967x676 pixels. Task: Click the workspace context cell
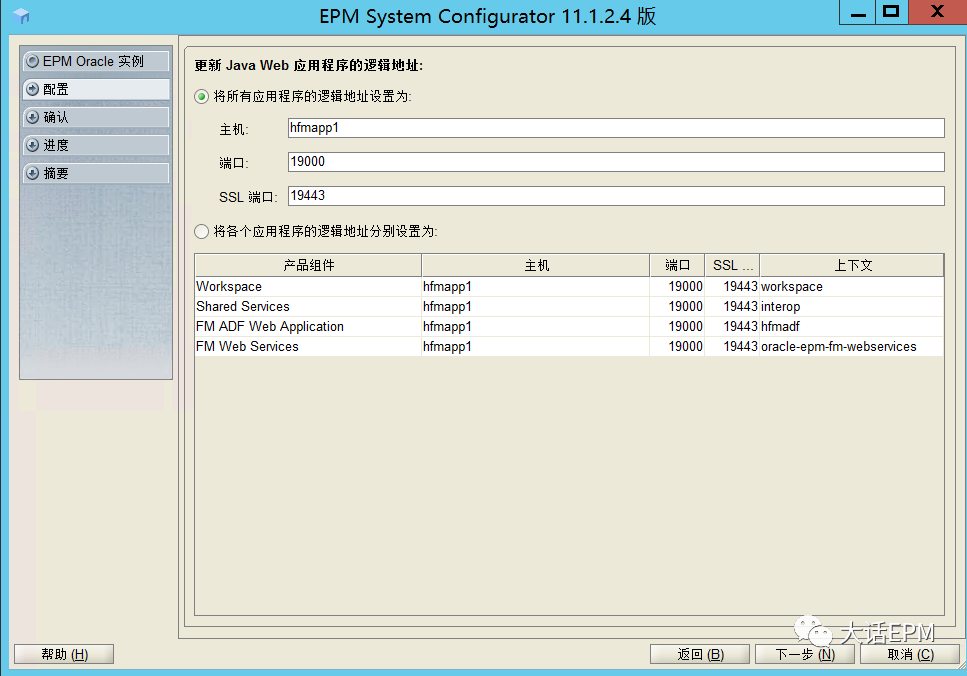click(x=852, y=286)
